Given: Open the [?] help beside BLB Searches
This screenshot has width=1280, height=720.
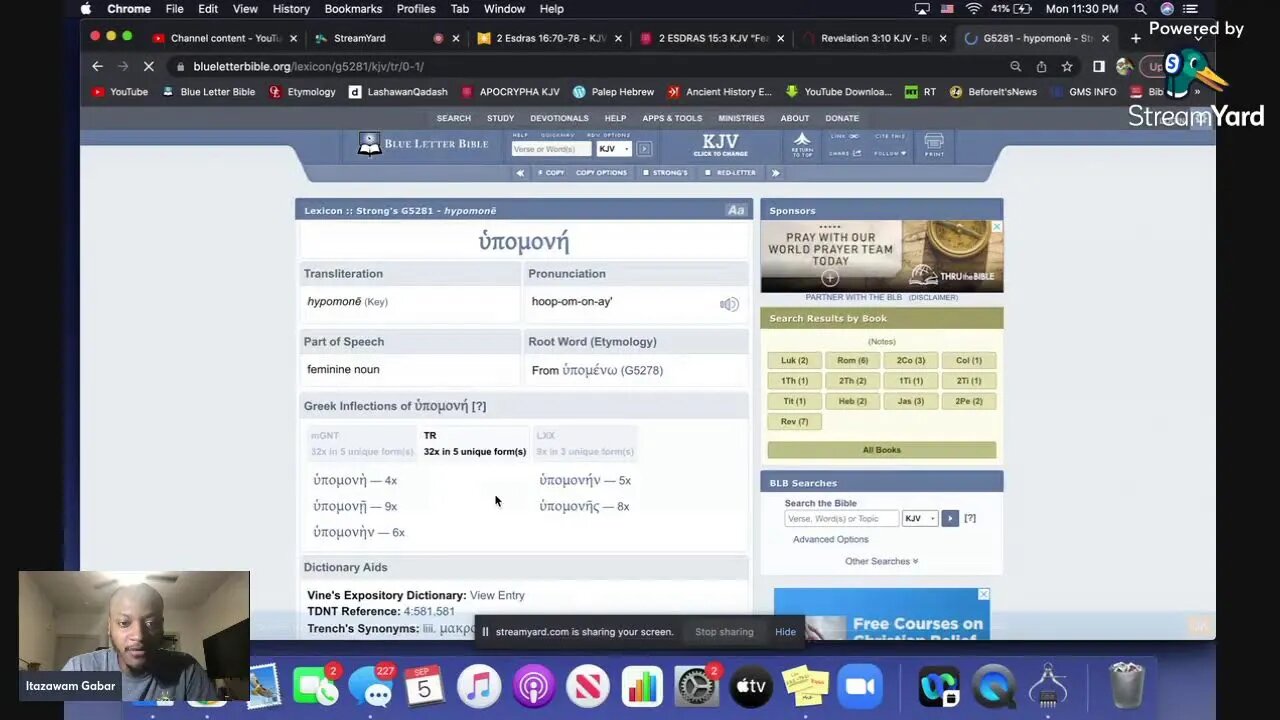Looking at the screenshot, I should (970, 518).
